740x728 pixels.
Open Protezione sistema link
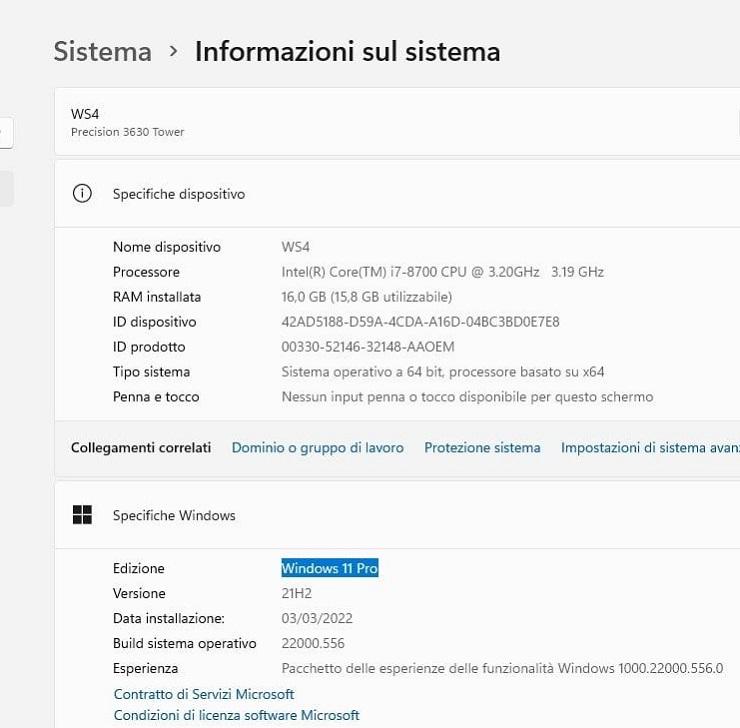click(x=482, y=447)
